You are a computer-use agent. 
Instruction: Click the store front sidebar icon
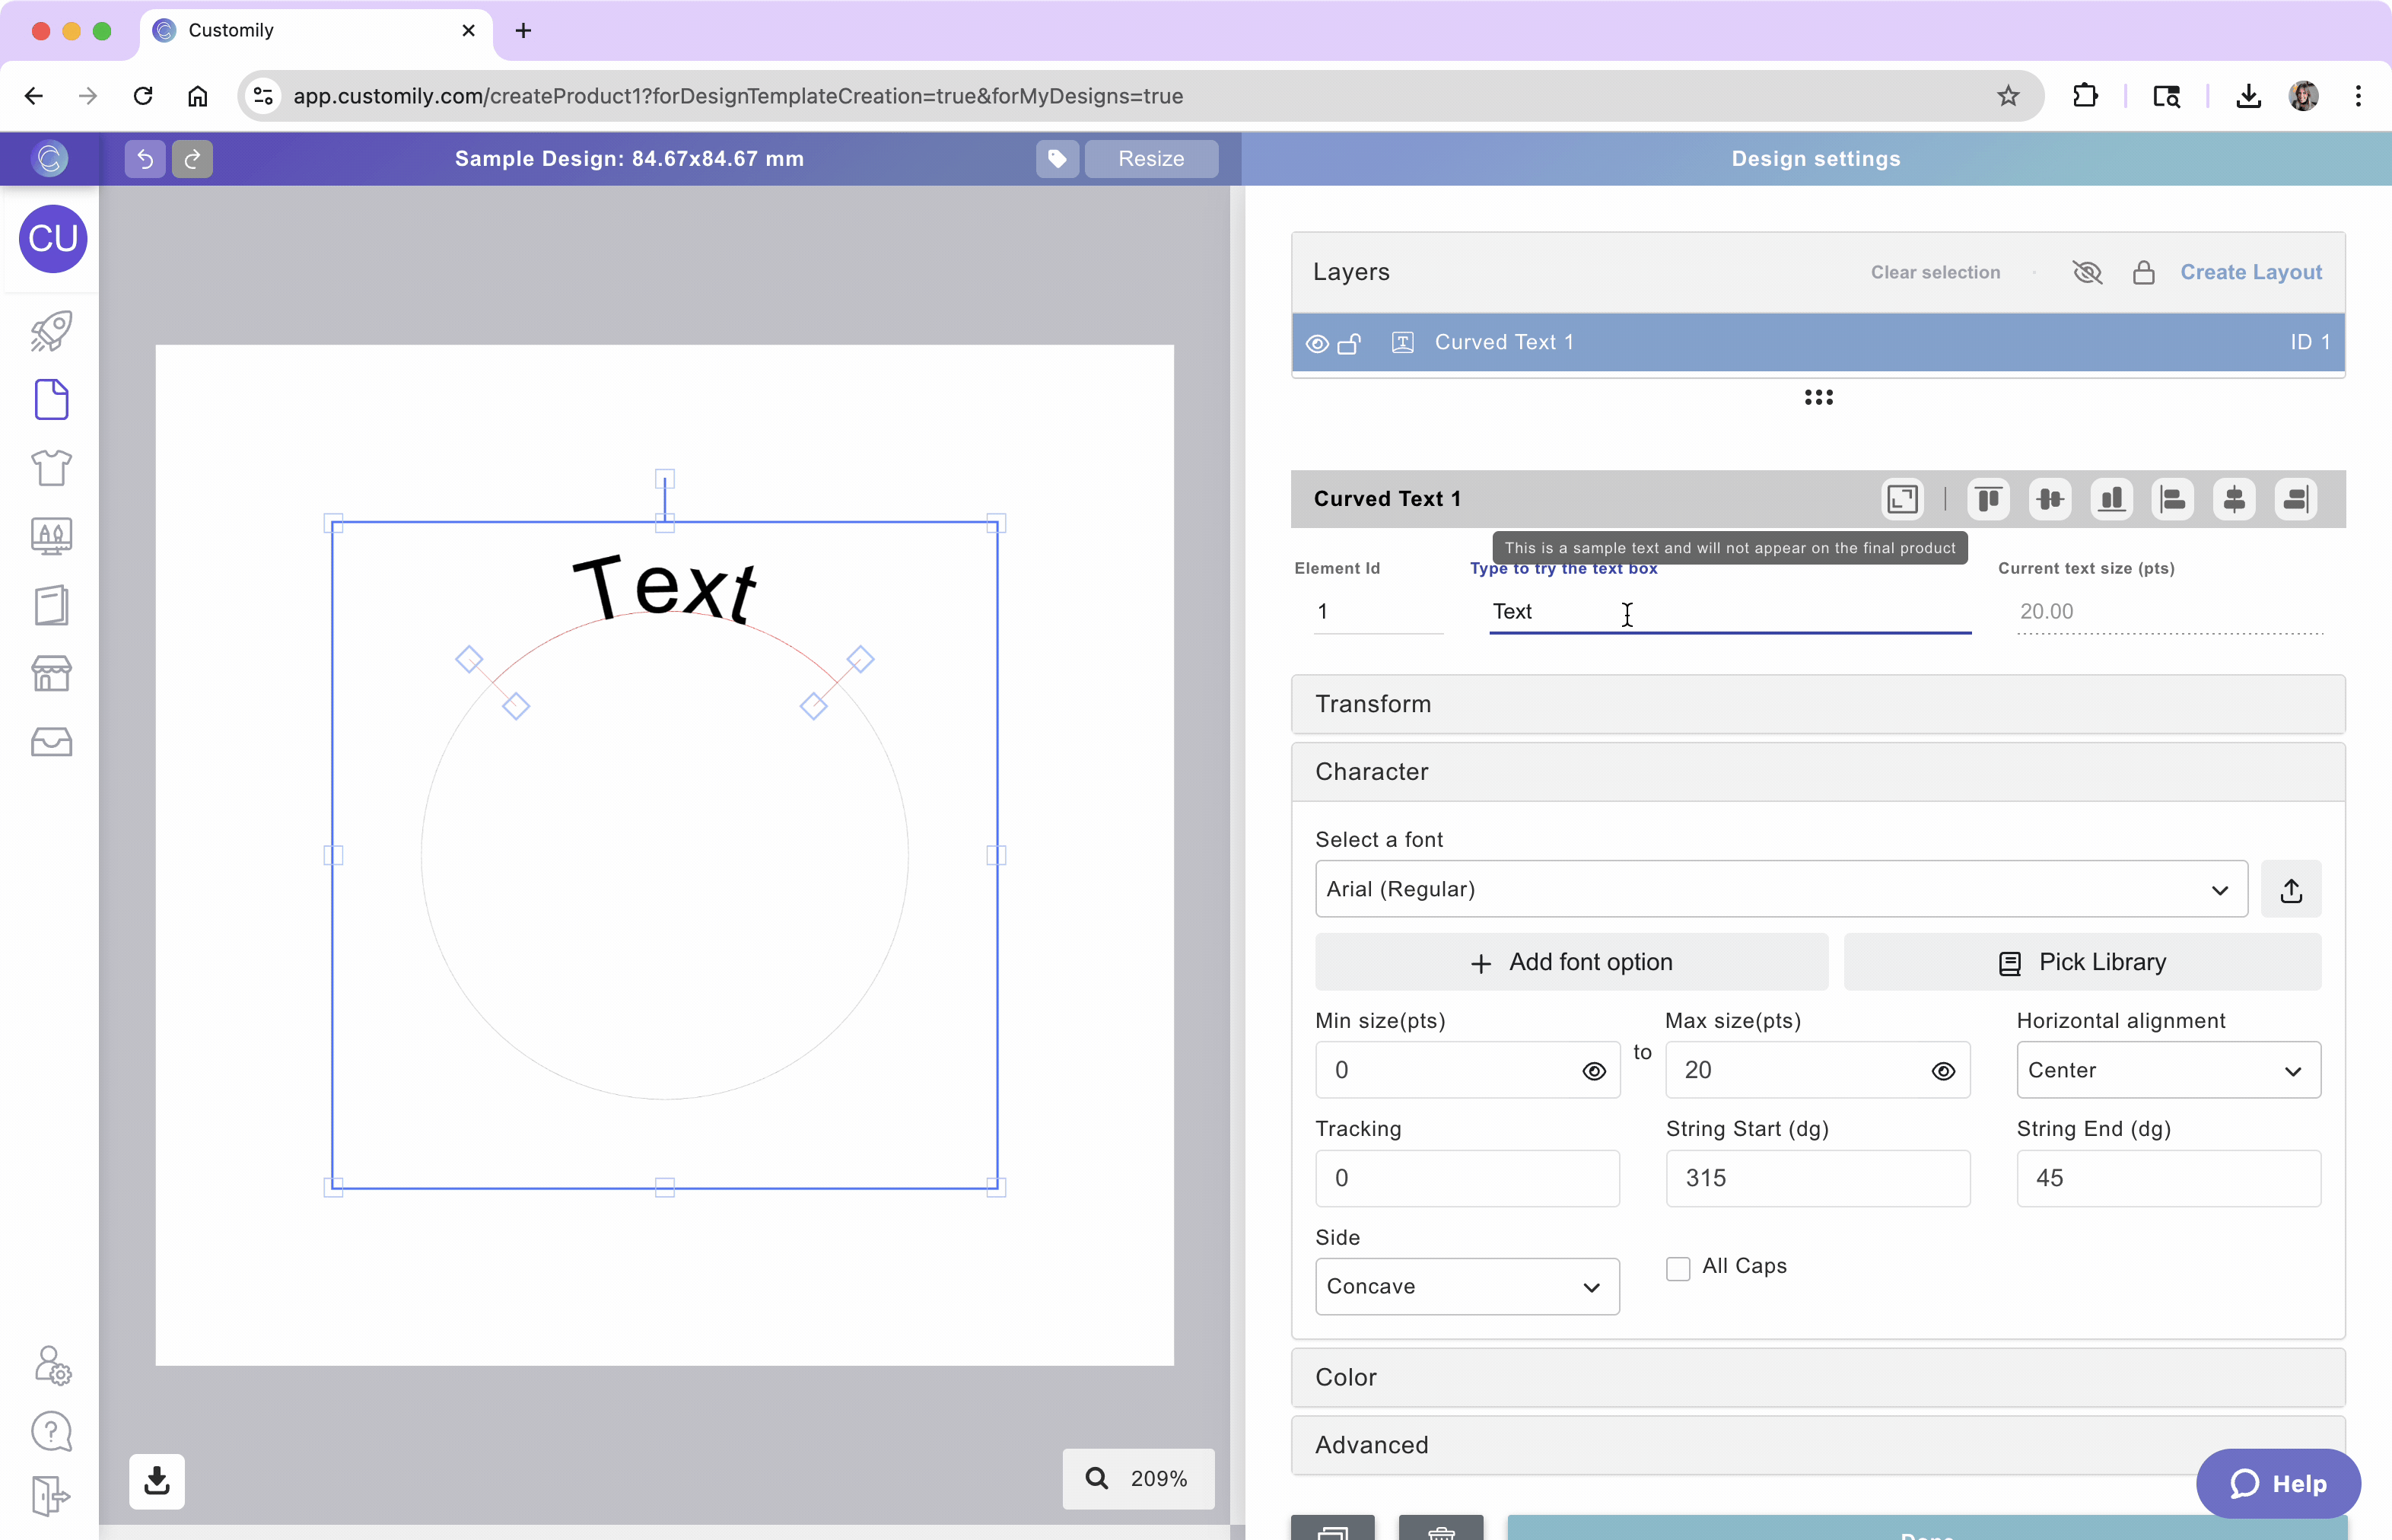tap(51, 673)
